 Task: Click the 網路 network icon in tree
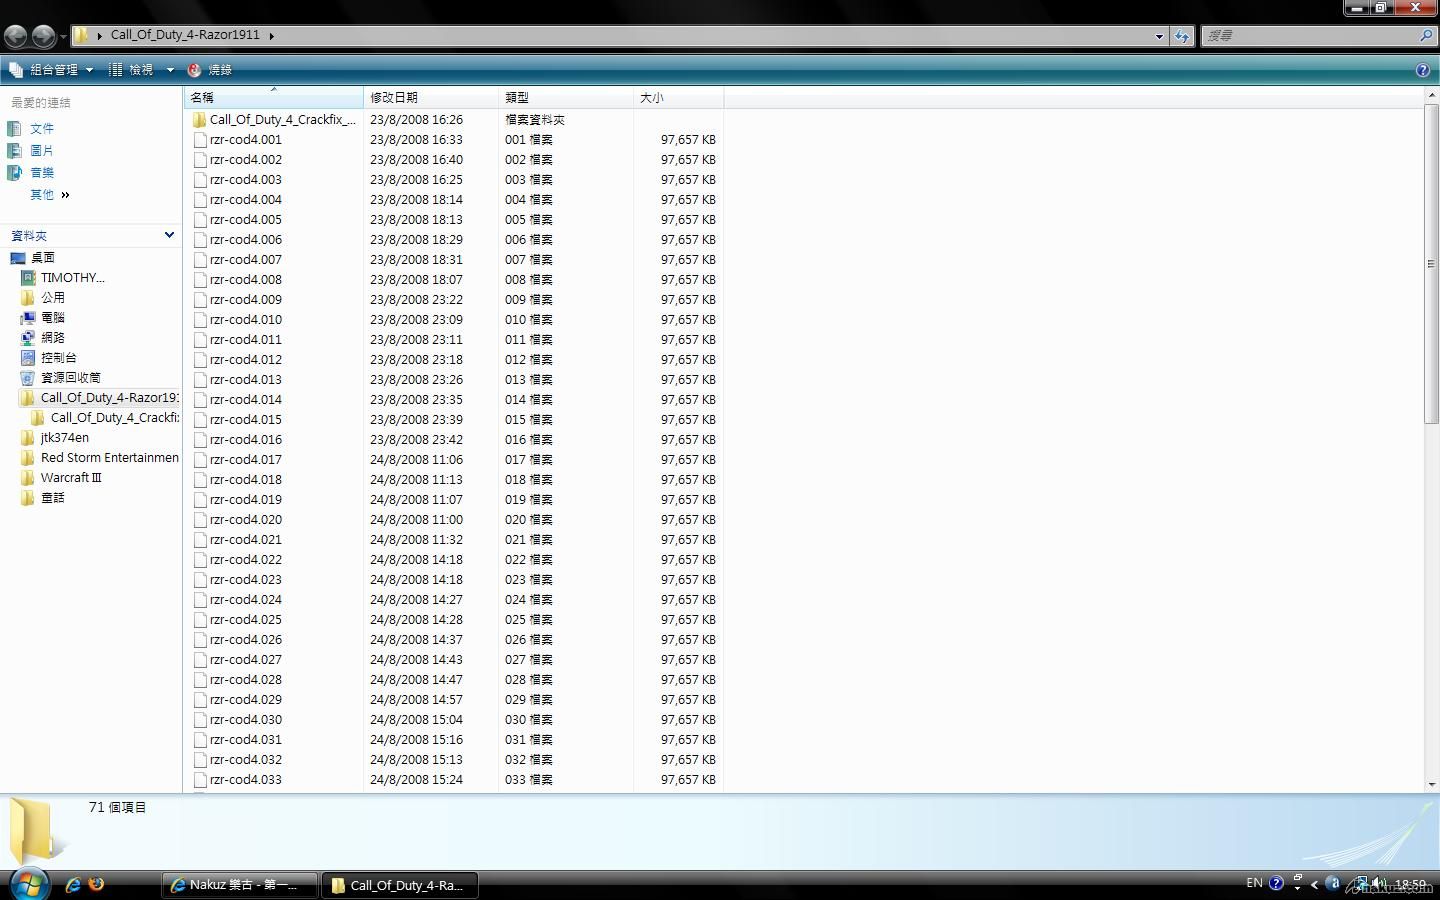tap(28, 338)
